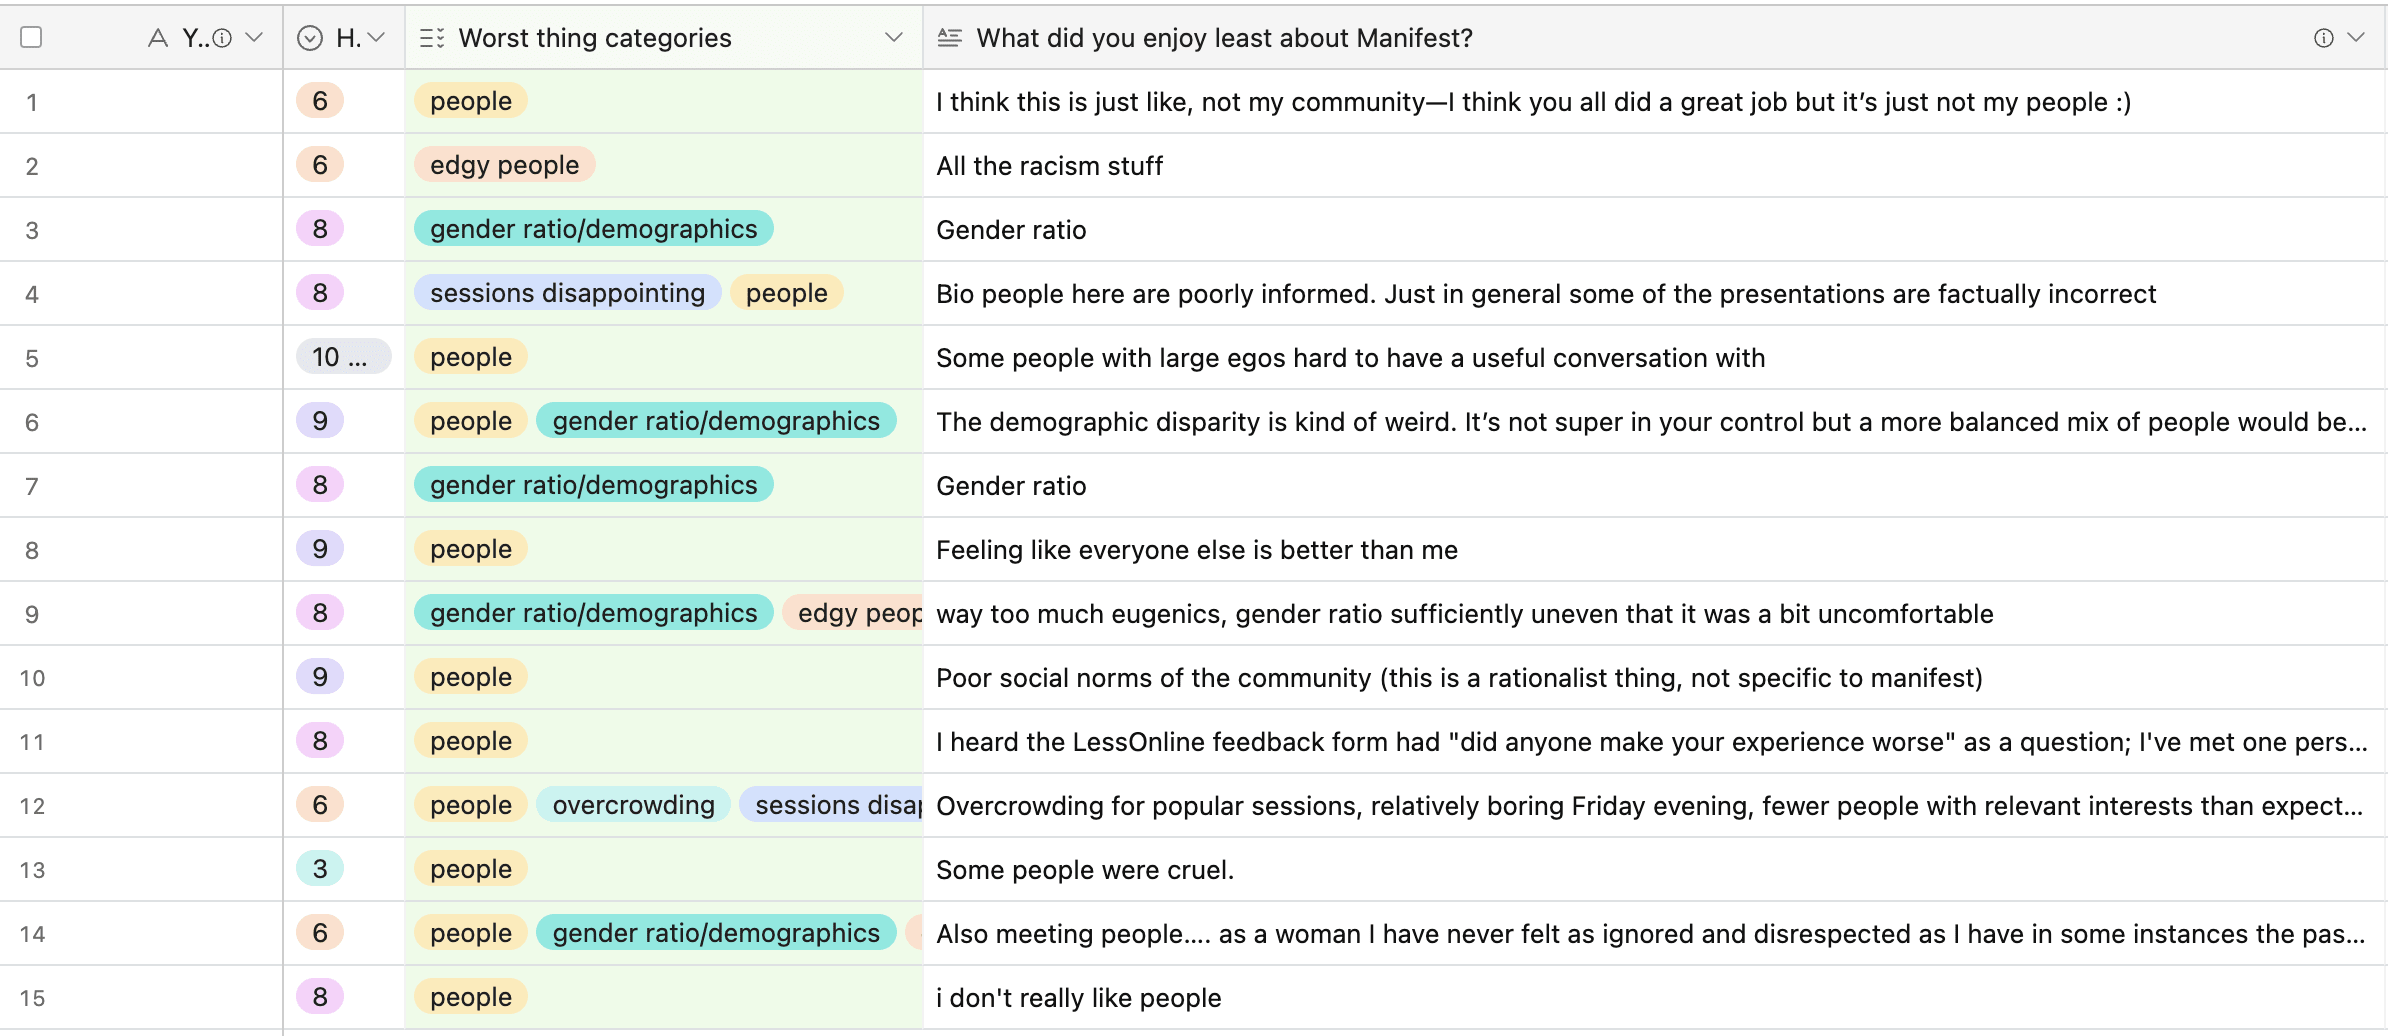Select row number 13

(32, 870)
